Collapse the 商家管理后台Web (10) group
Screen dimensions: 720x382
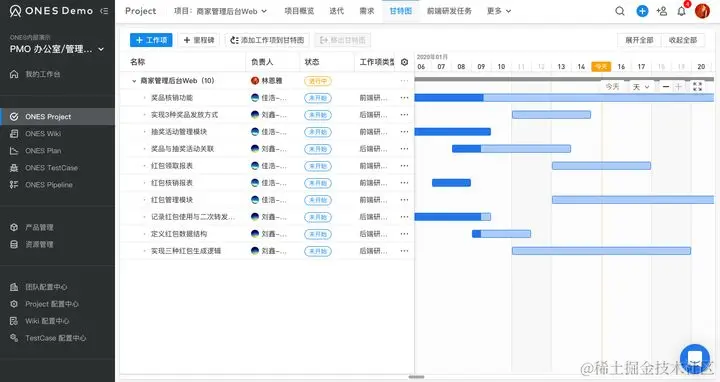[134, 81]
